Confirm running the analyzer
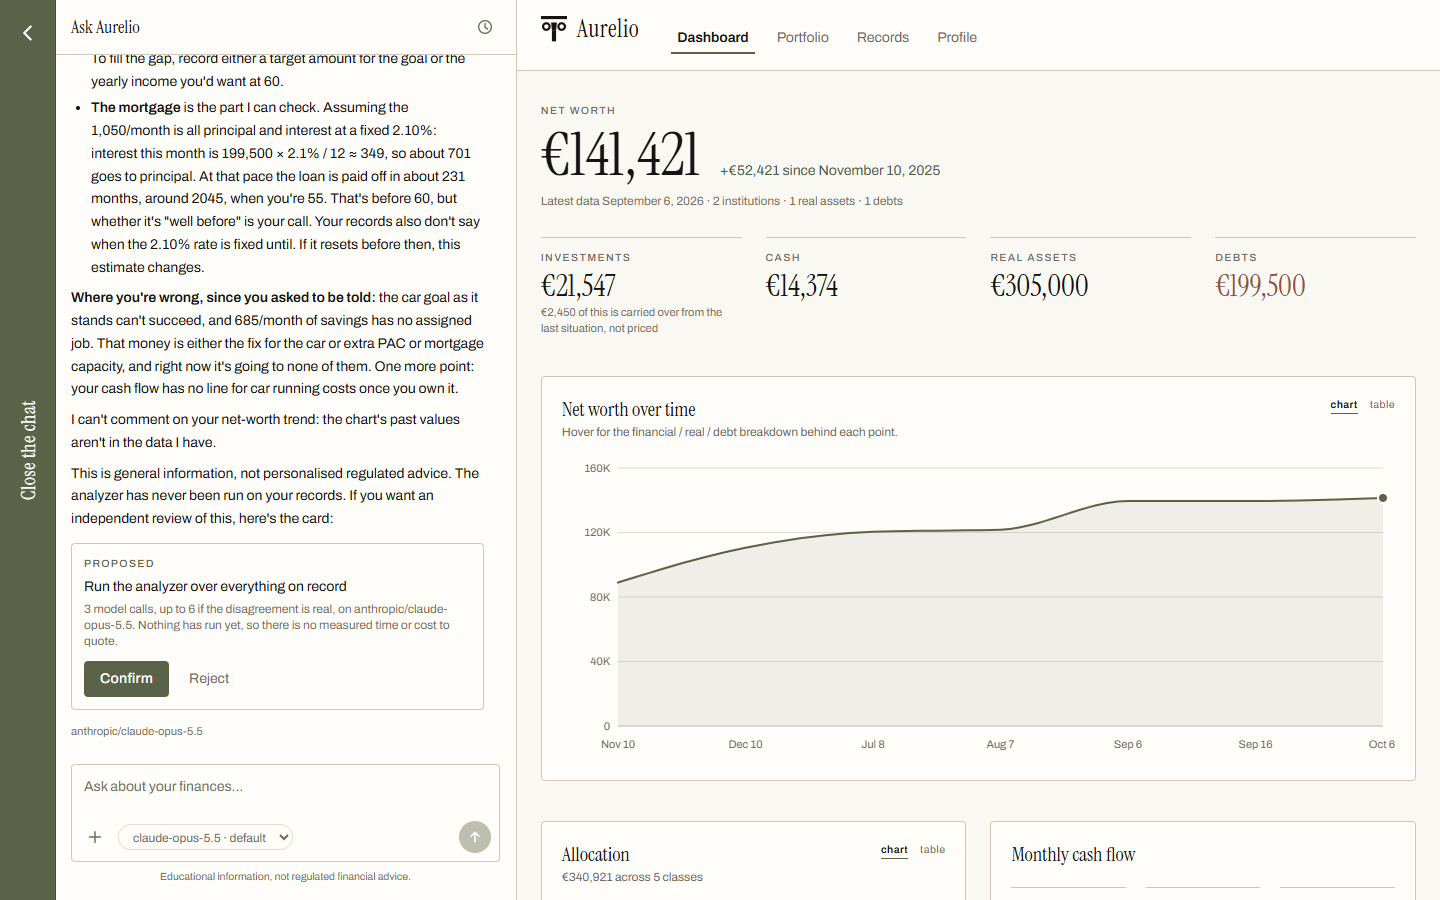1440x900 pixels. (x=126, y=679)
